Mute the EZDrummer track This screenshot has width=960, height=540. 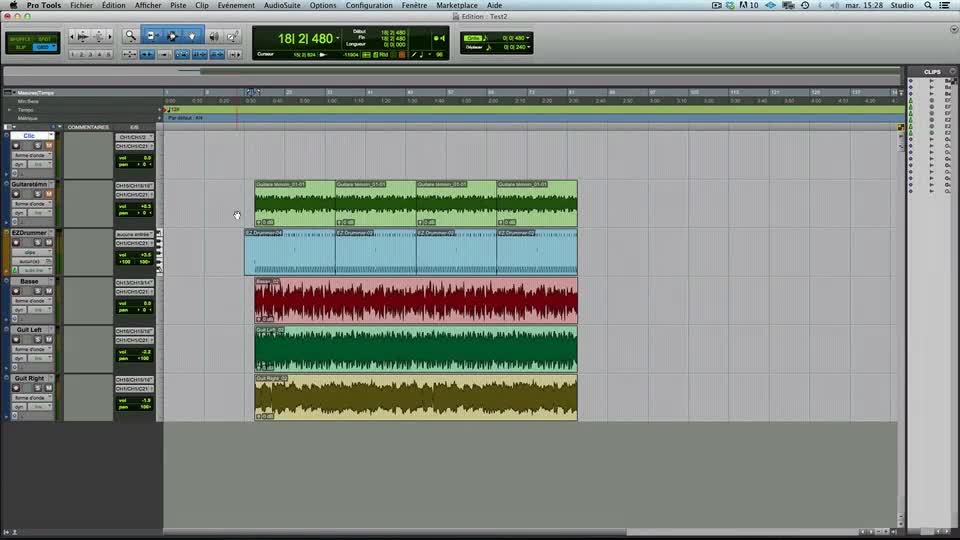pyautogui.click(x=48, y=242)
